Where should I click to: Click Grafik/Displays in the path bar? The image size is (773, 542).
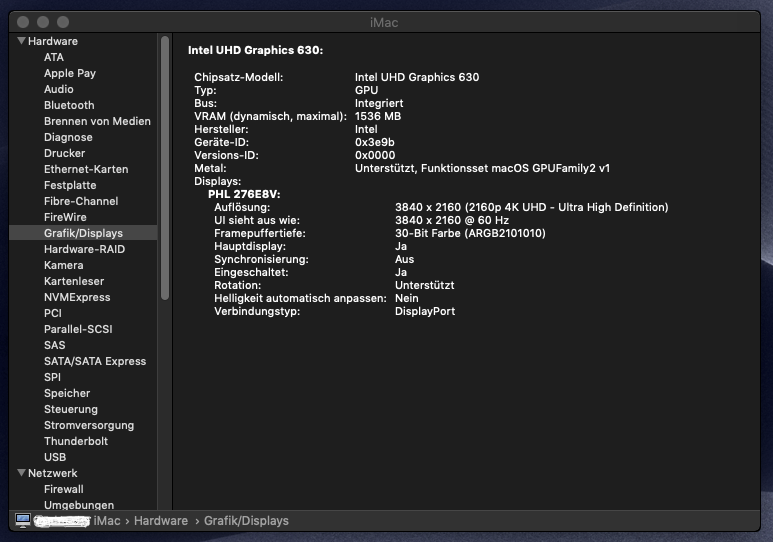246,521
